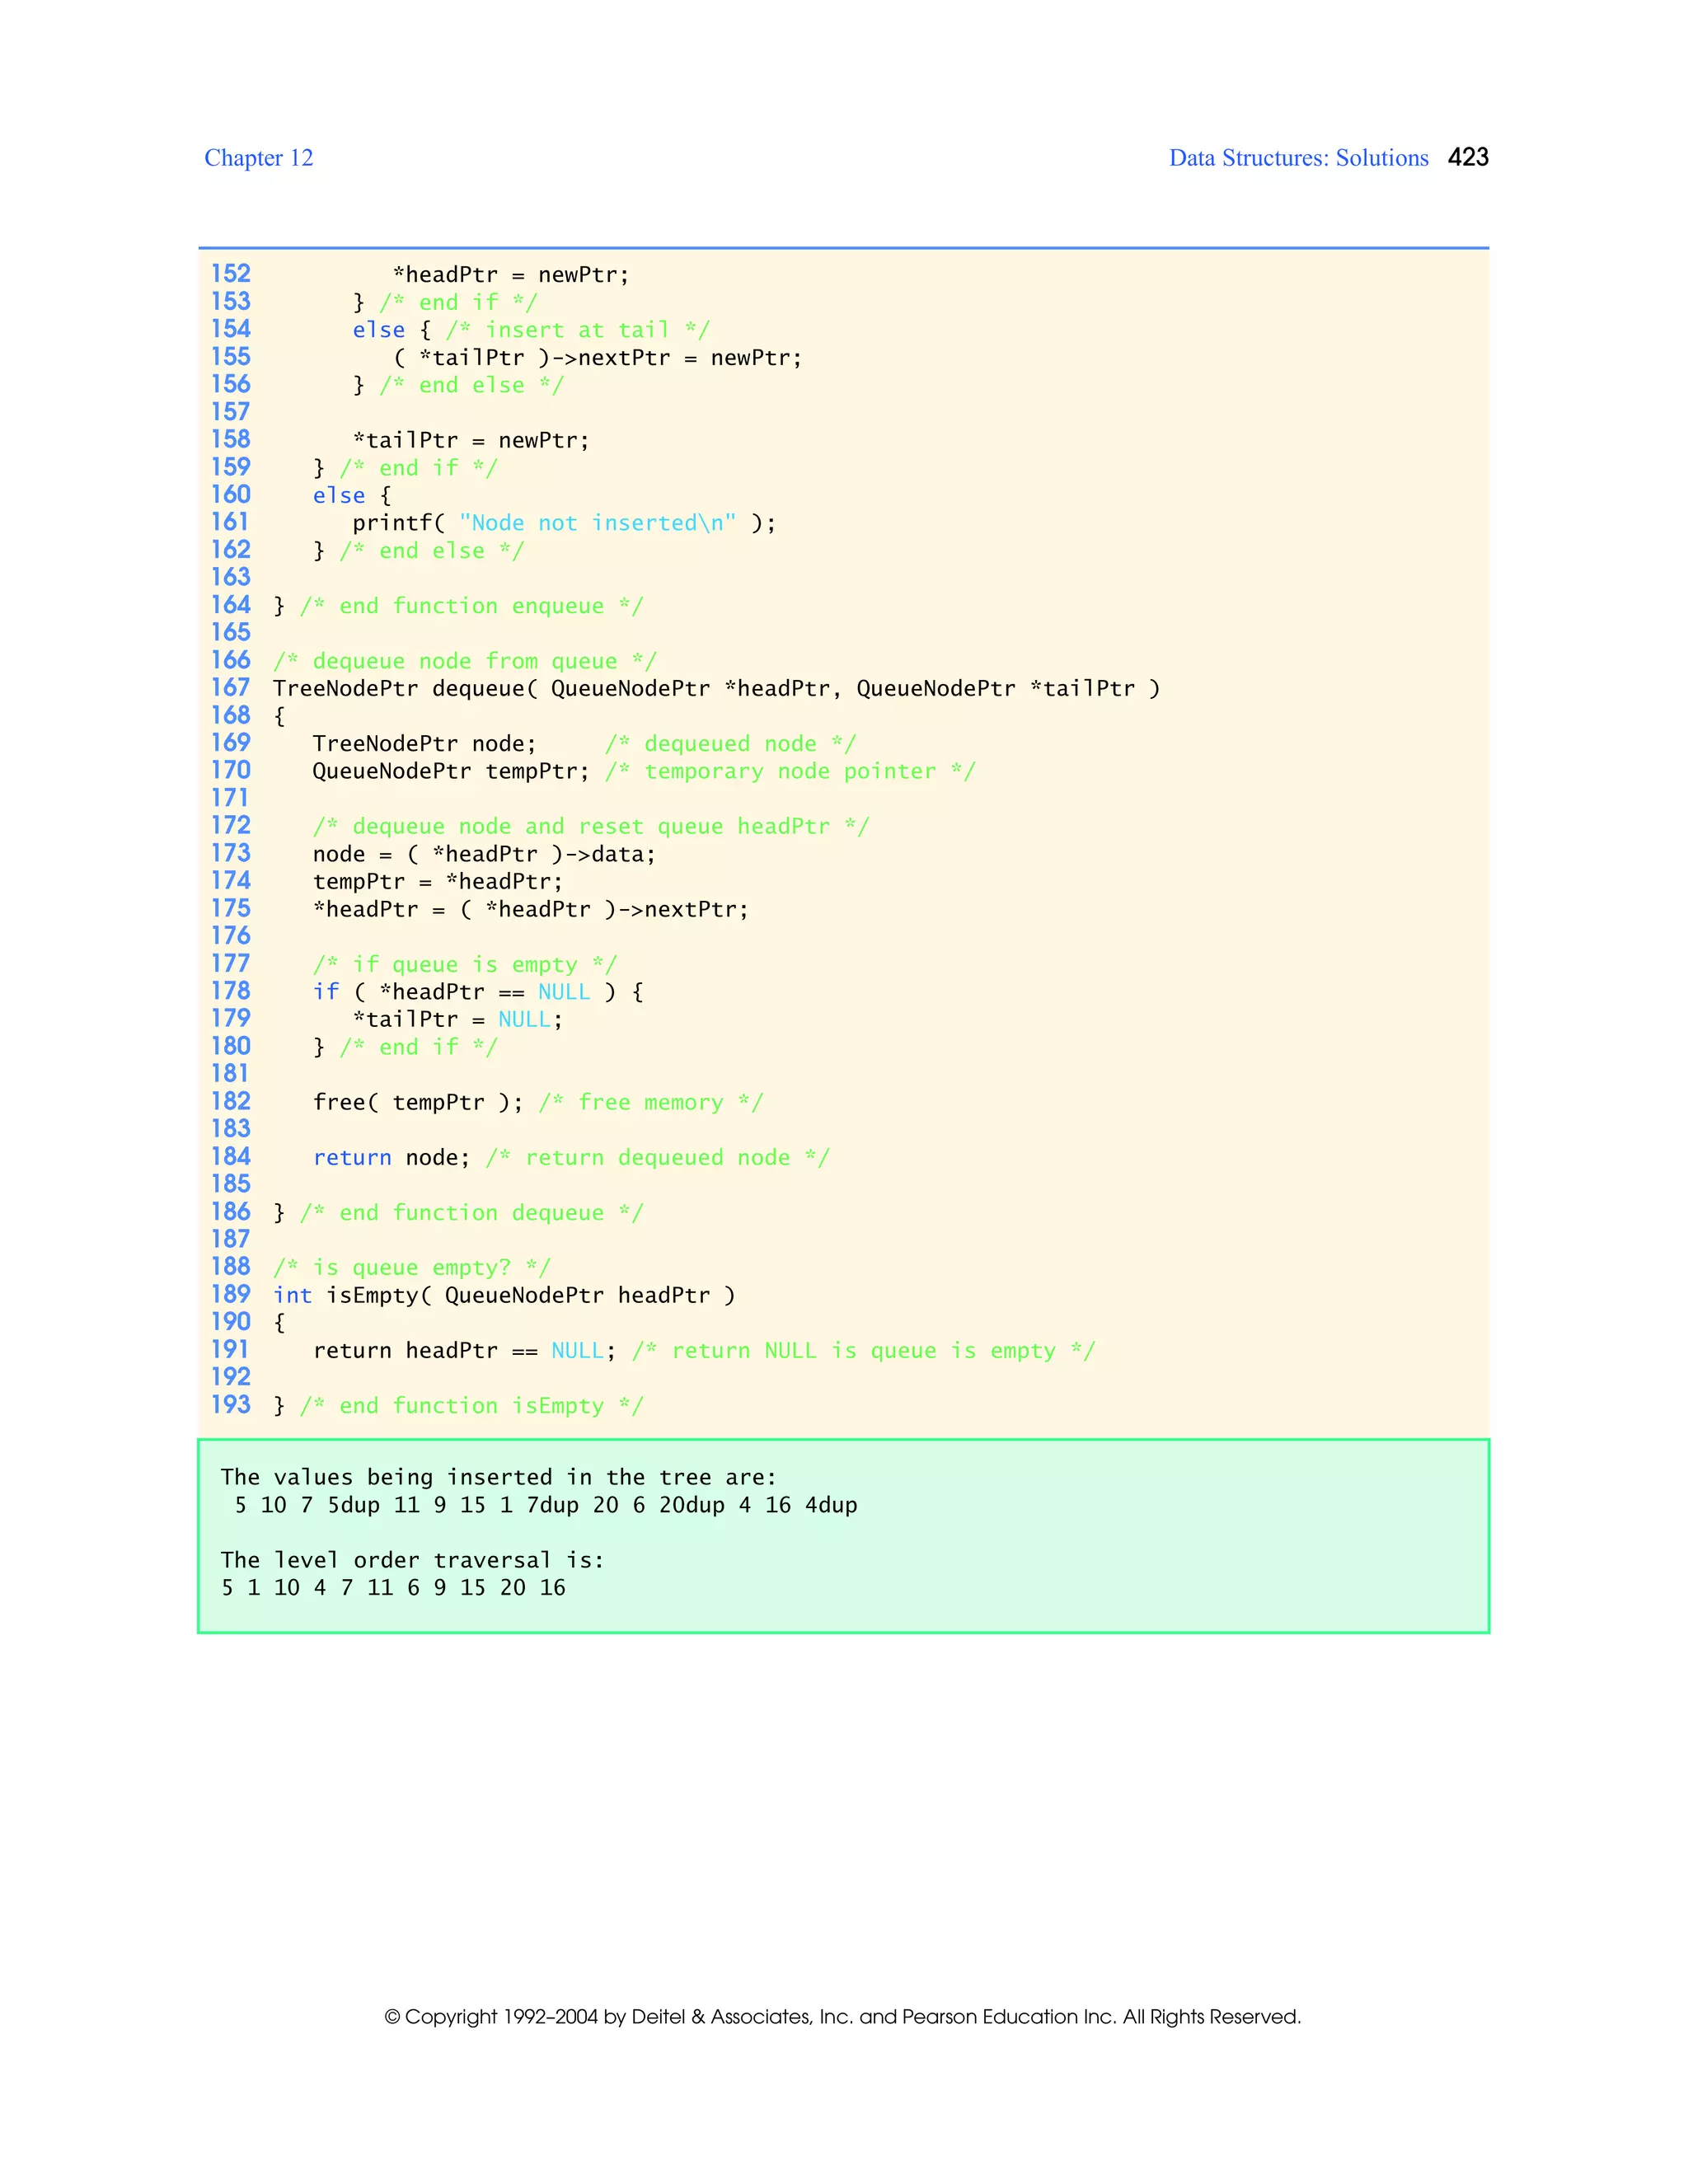Click '/* end function enqueue */' comment

tap(471, 606)
